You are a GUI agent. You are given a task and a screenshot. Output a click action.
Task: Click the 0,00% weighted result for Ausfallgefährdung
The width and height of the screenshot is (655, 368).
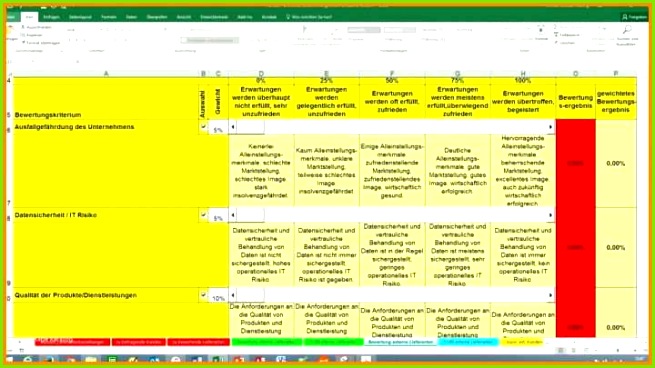pyautogui.click(x=616, y=163)
